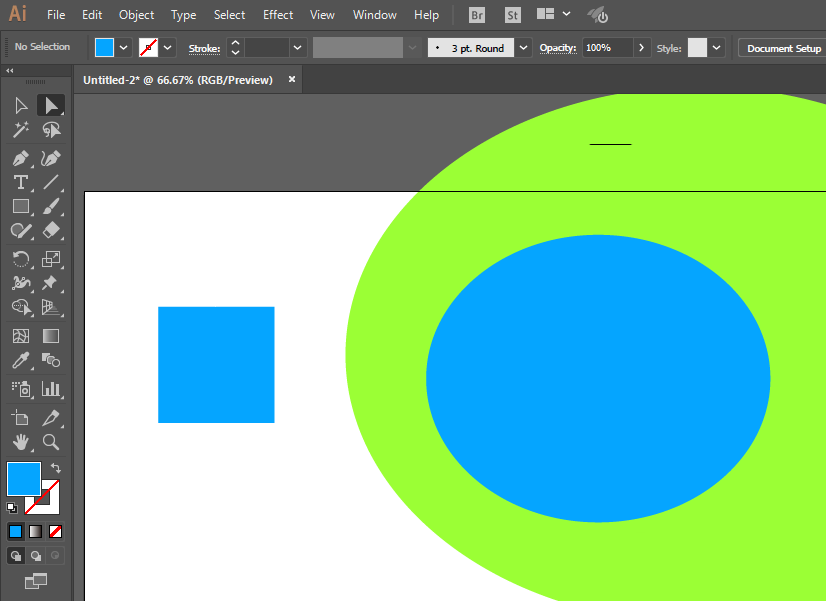Open the graphic style dropdown arrow

(716, 47)
